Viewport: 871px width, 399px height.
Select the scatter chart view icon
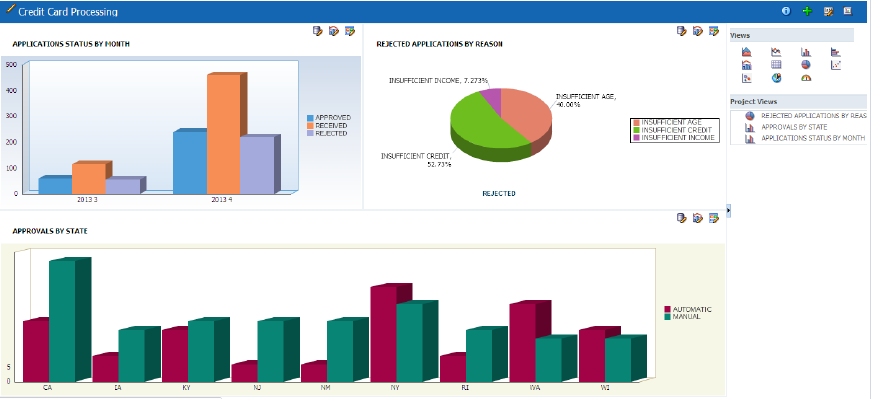pos(836,64)
